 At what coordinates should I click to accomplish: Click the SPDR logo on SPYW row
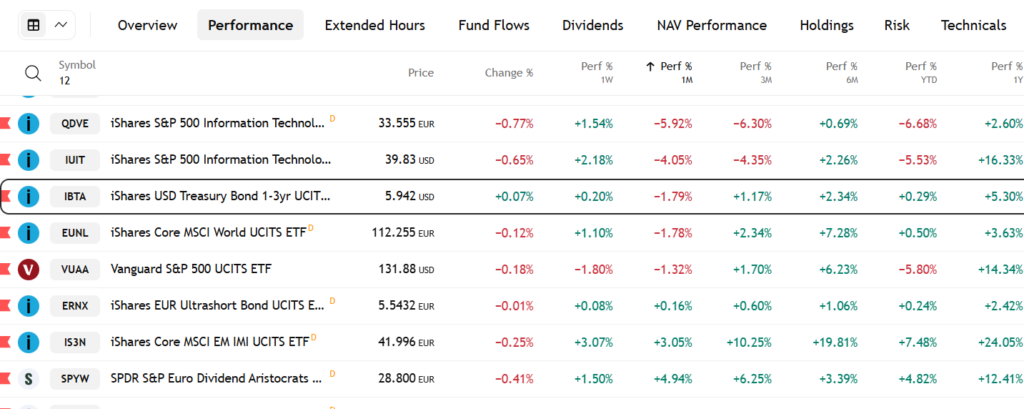30,379
